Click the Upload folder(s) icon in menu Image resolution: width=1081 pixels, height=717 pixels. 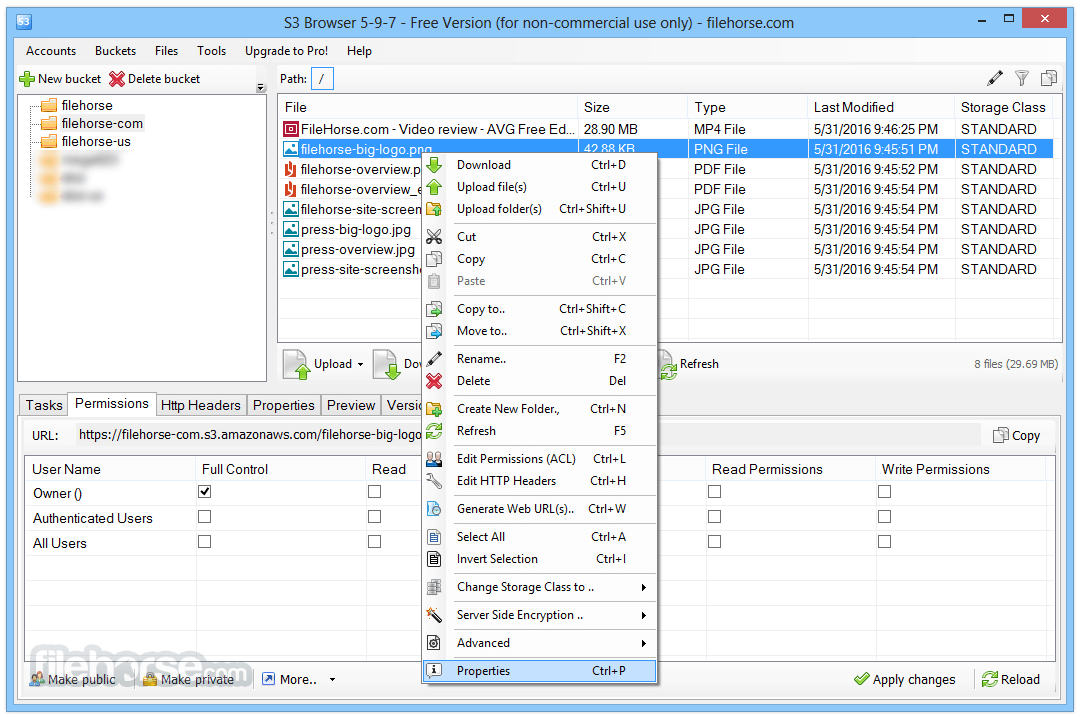click(434, 209)
